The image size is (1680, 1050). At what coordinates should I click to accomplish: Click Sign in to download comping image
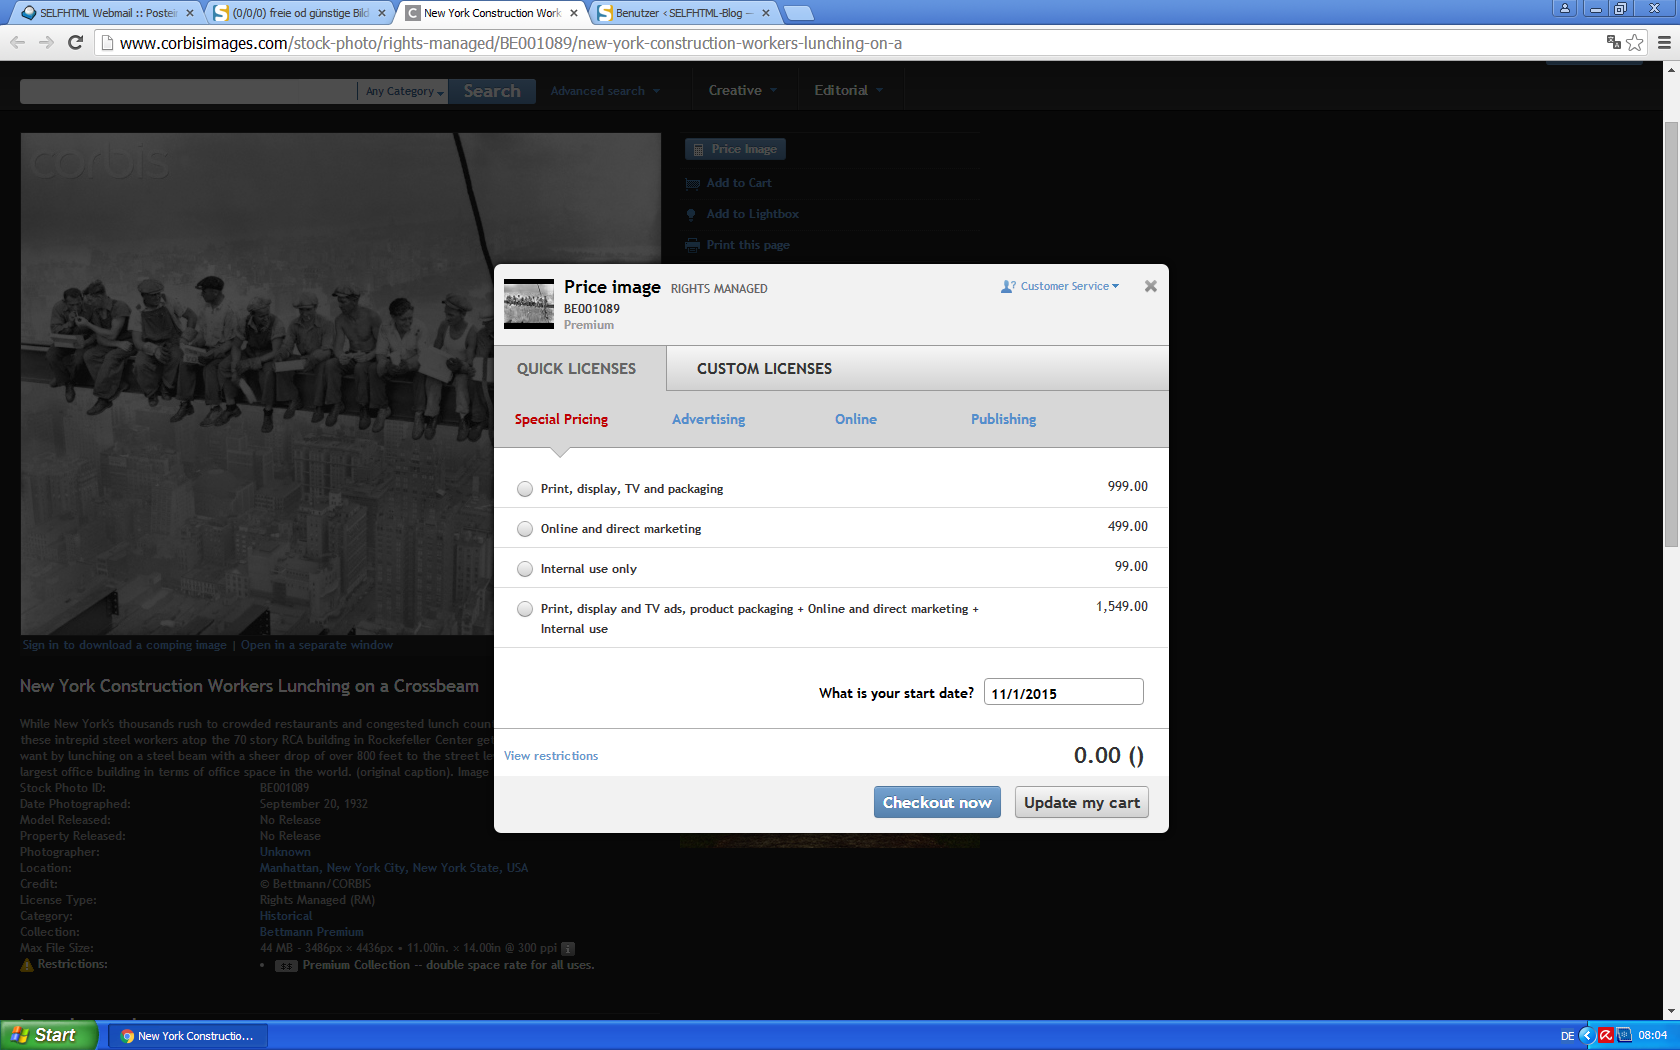[125, 645]
